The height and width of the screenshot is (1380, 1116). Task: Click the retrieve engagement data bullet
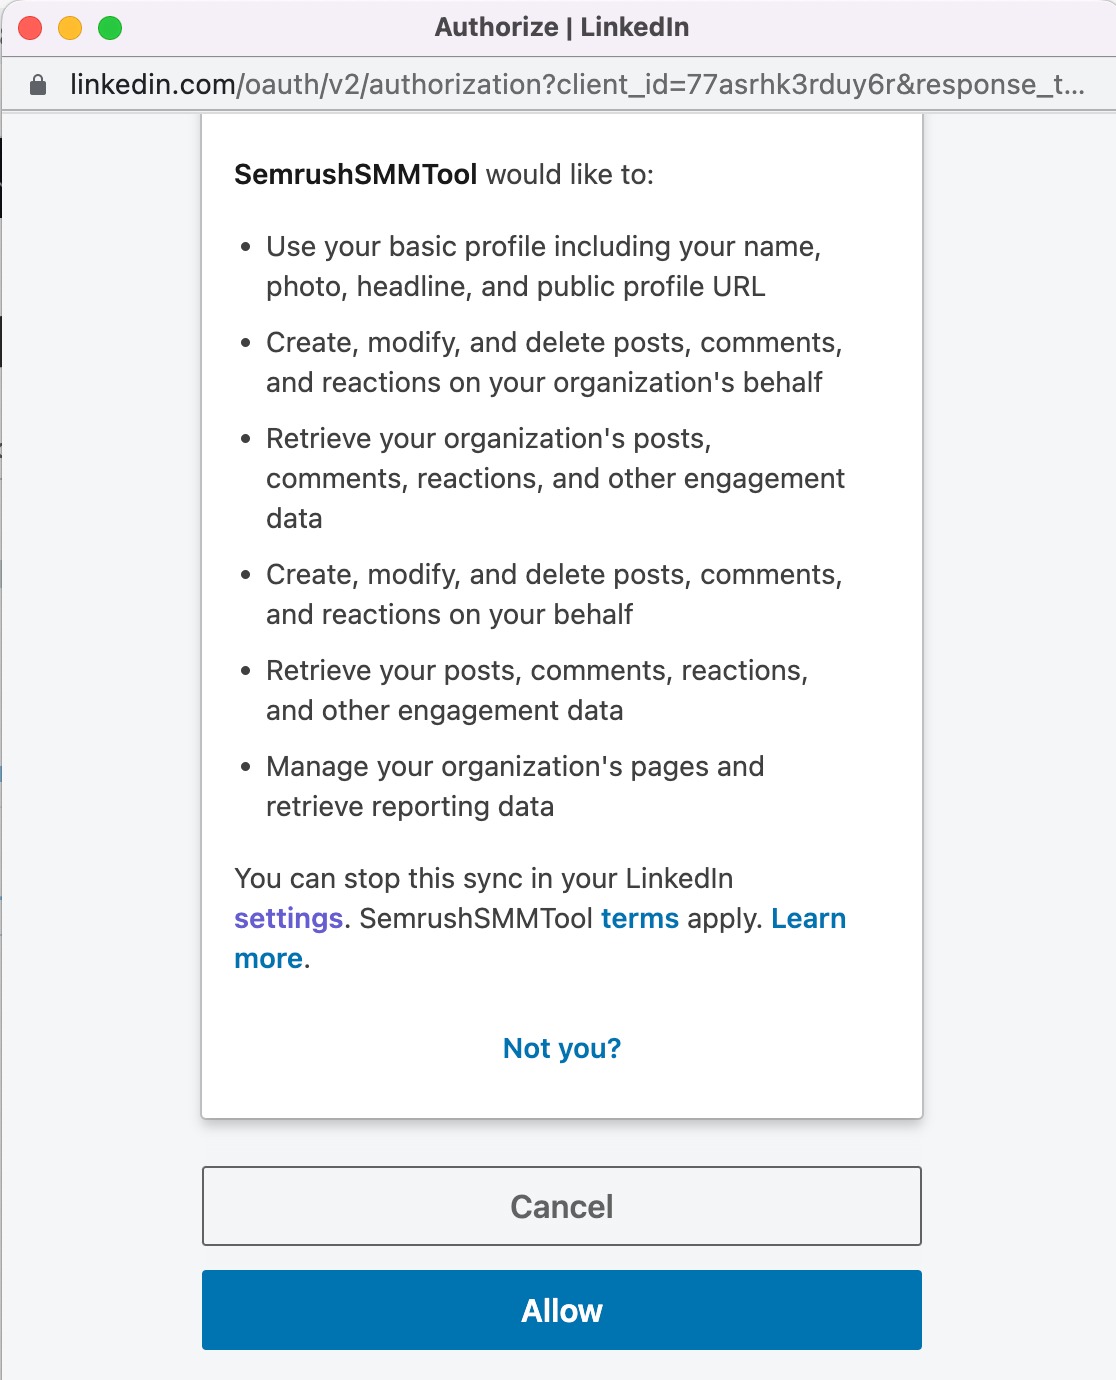537,690
